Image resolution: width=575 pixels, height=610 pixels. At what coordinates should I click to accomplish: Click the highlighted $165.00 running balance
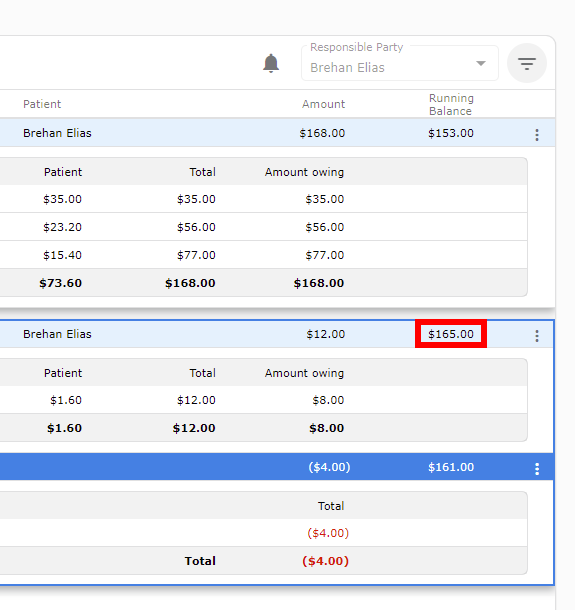[451, 334]
